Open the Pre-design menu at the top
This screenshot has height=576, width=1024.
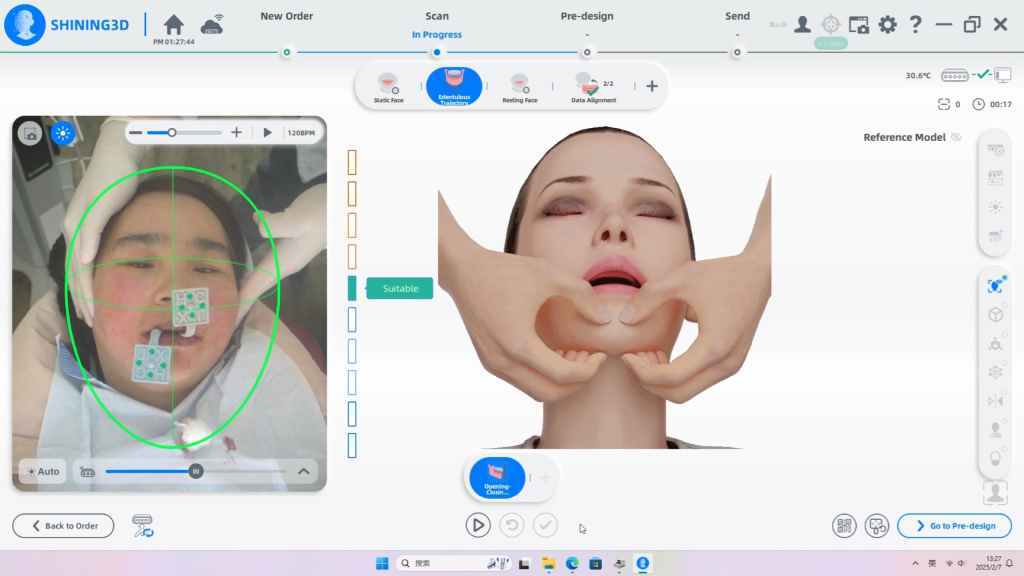tap(586, 16)
